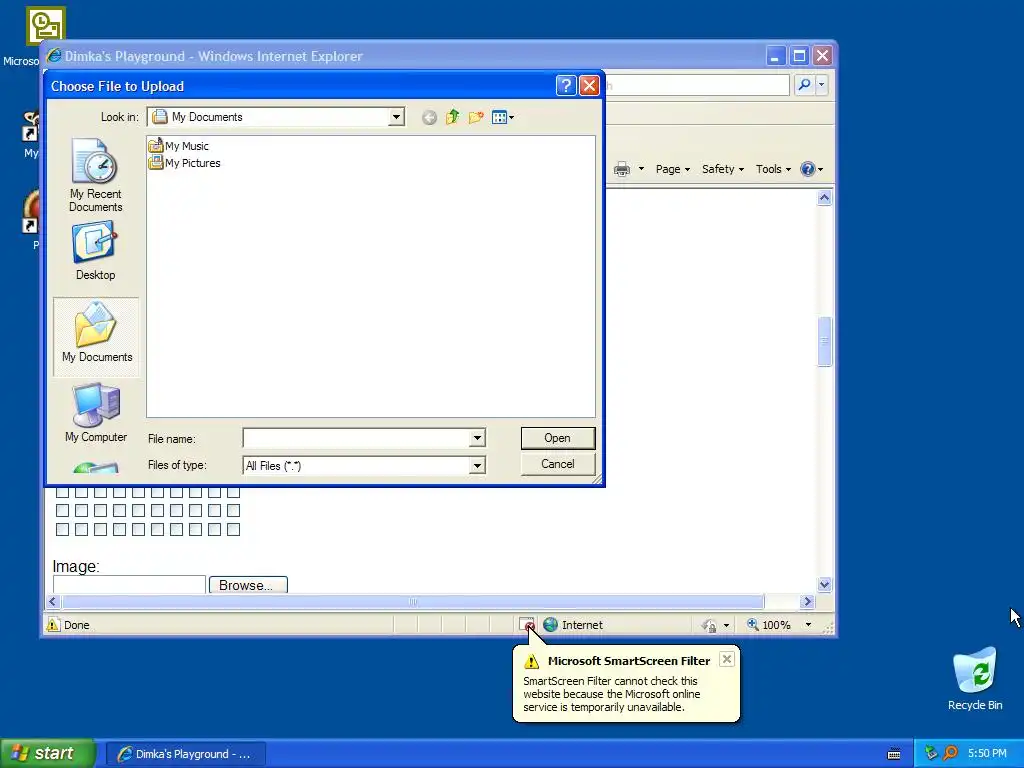Open the Page menu

click(673, 169)
